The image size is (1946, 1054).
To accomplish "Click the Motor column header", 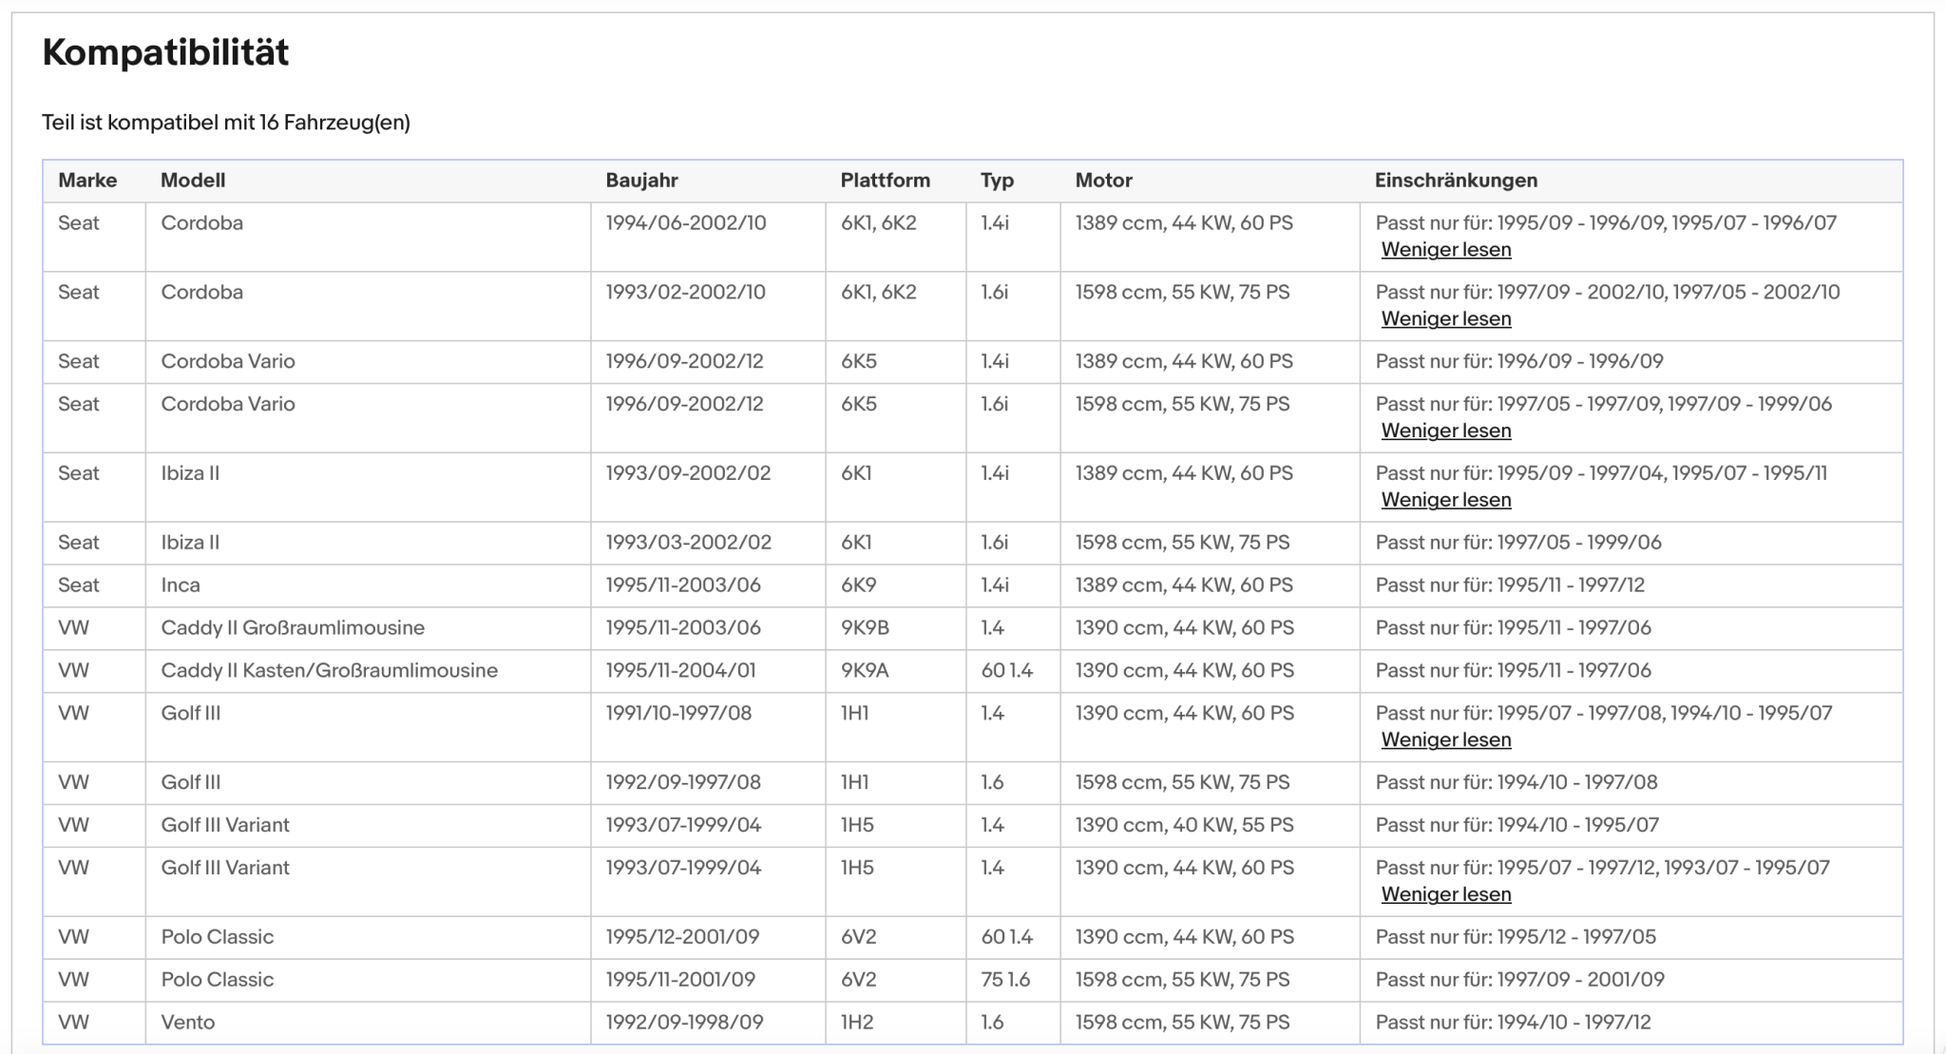I will coord(1103,181).
